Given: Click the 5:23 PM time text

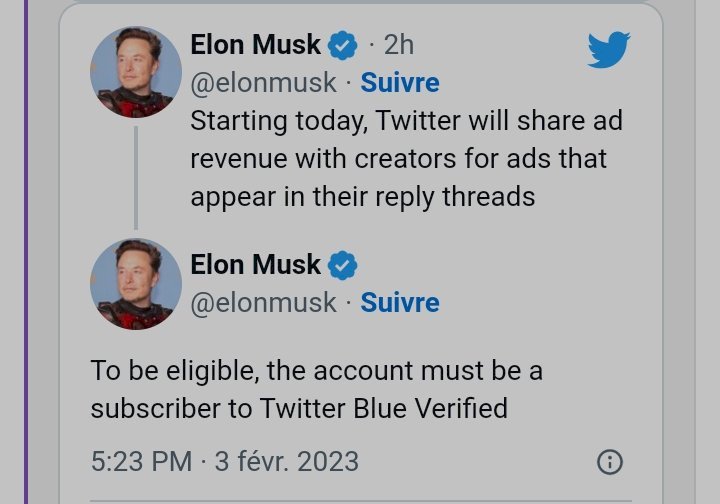Looking at the screenshot, I should (141, 462).
